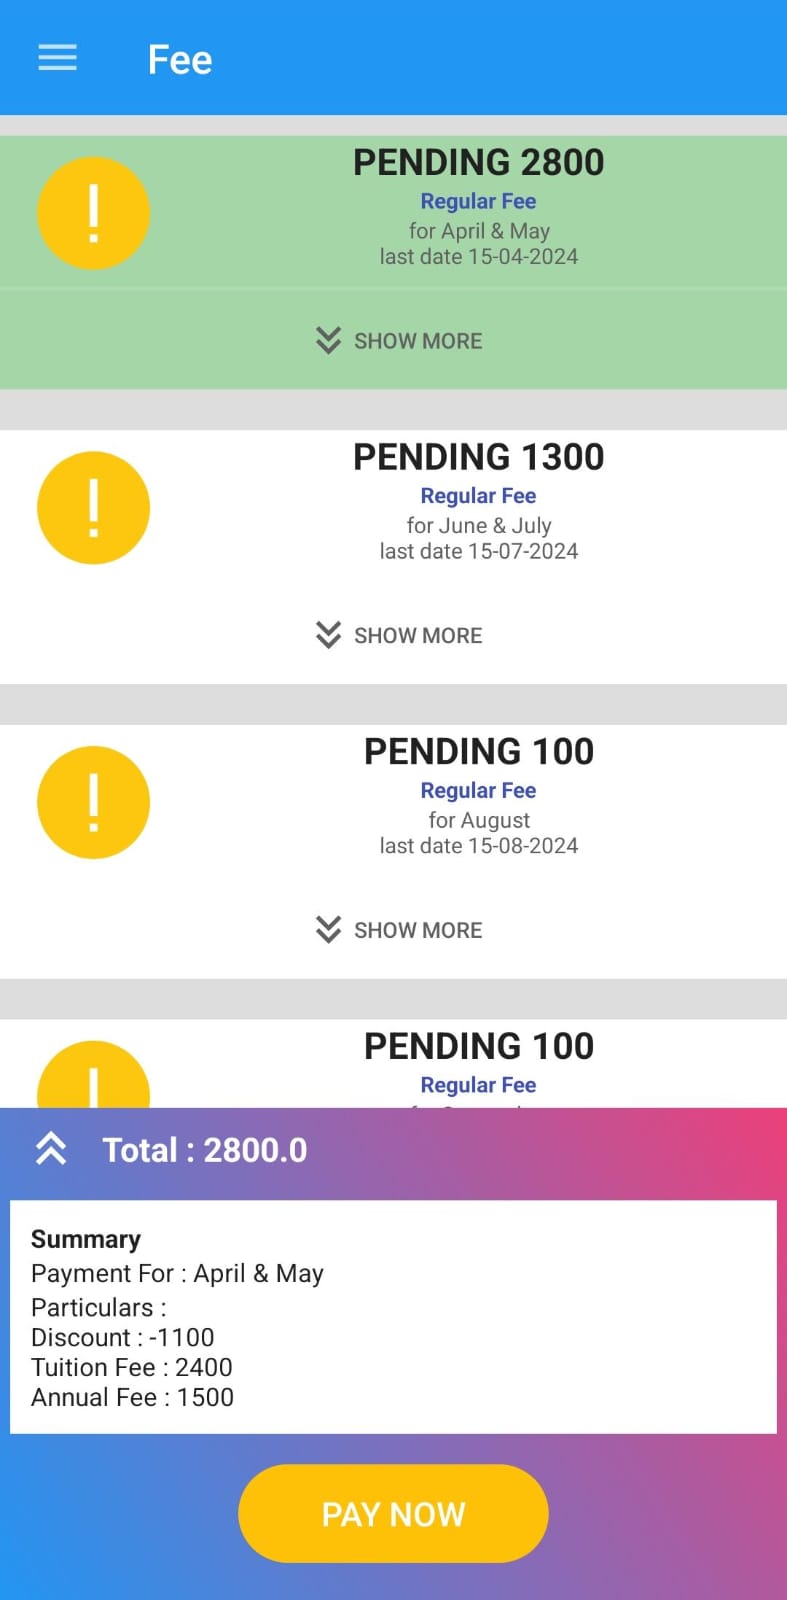
Task: Click the warning icon on PENDING 1300 entry
Action: [93, 507]
